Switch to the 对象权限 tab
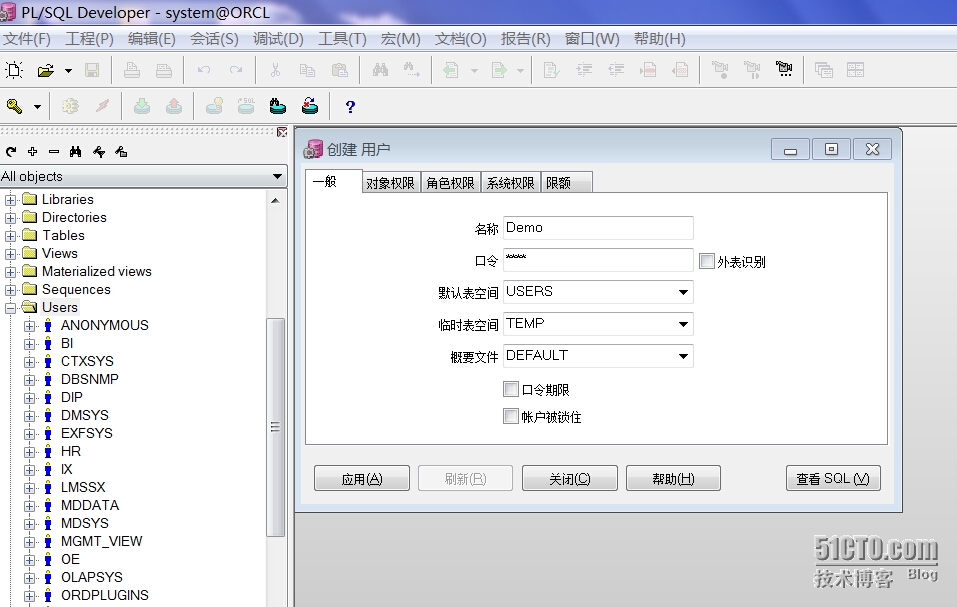This screenshot has width=957, height=607. (391, 183)
